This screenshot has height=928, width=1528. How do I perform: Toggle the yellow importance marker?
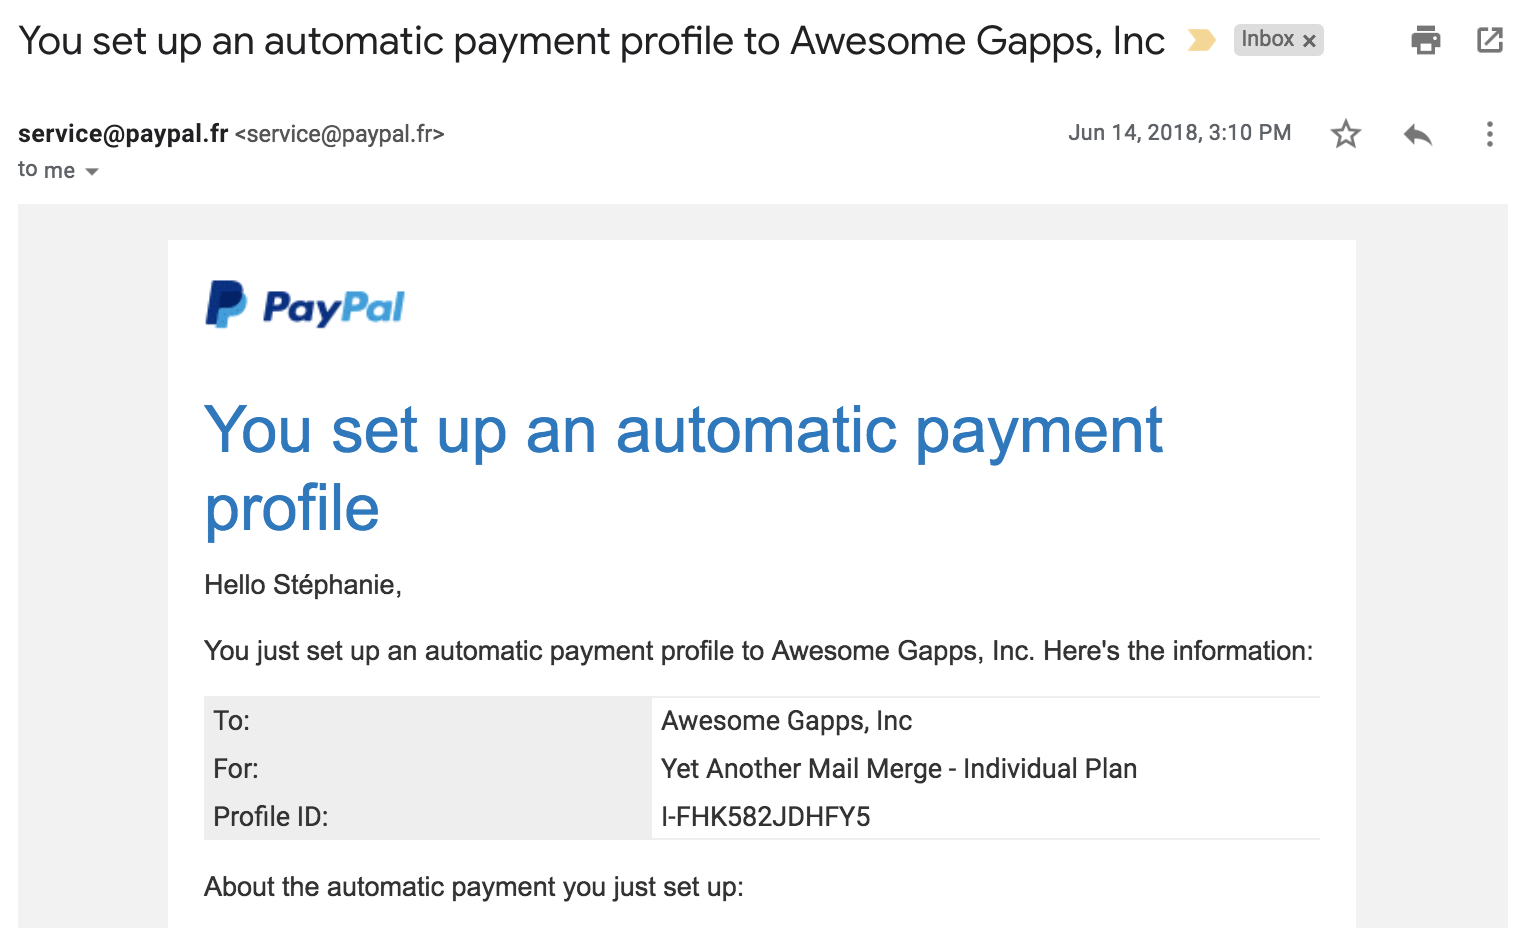click(x=1201, y=40)
